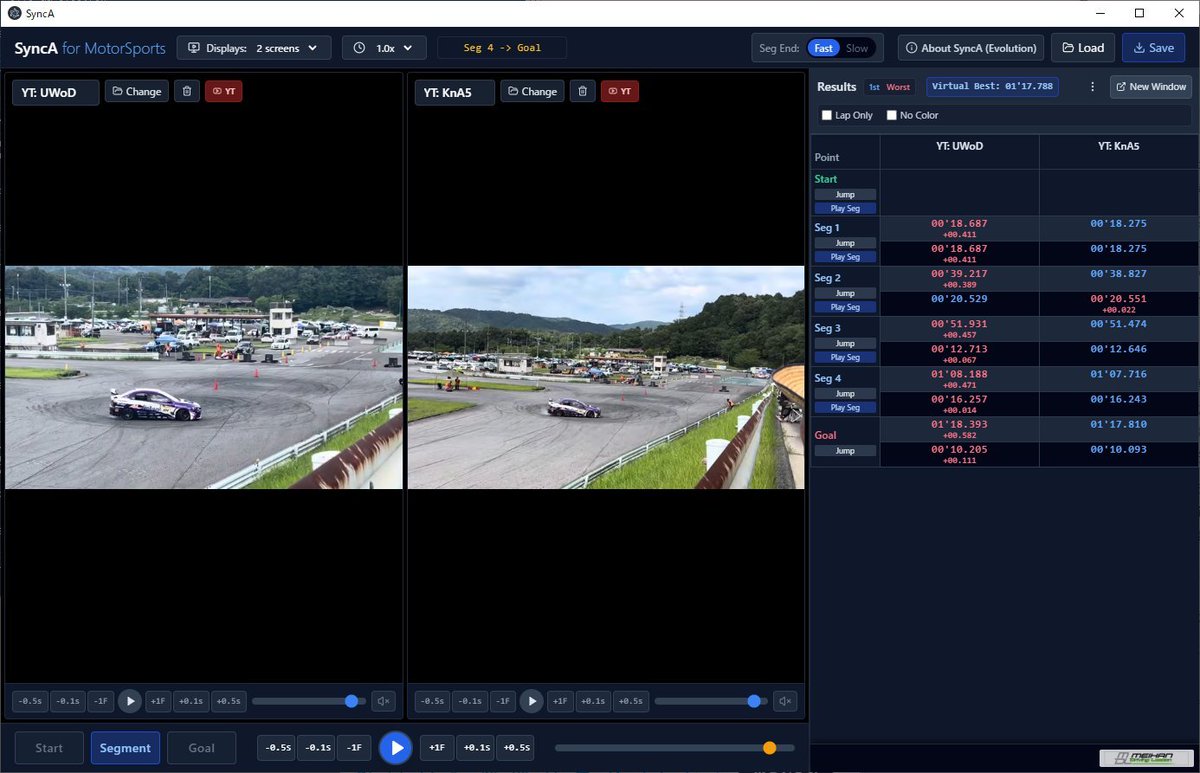Screen dimensions: 1200x773
Task: Jump to the Goal point
Action: click(845, 451)
